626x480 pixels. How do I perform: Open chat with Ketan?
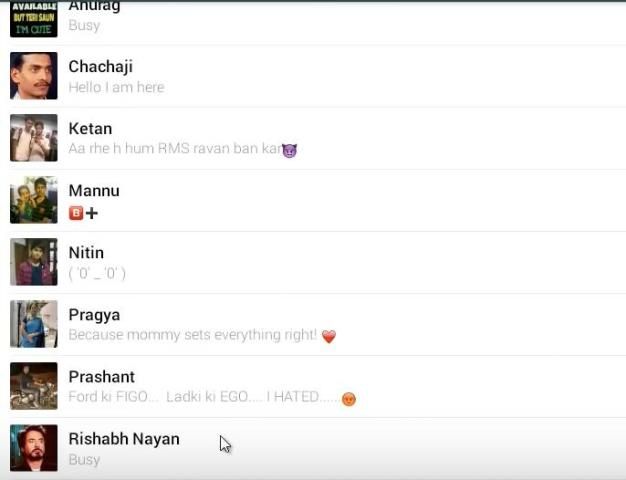pyautogui.click(x=313, y=138)
